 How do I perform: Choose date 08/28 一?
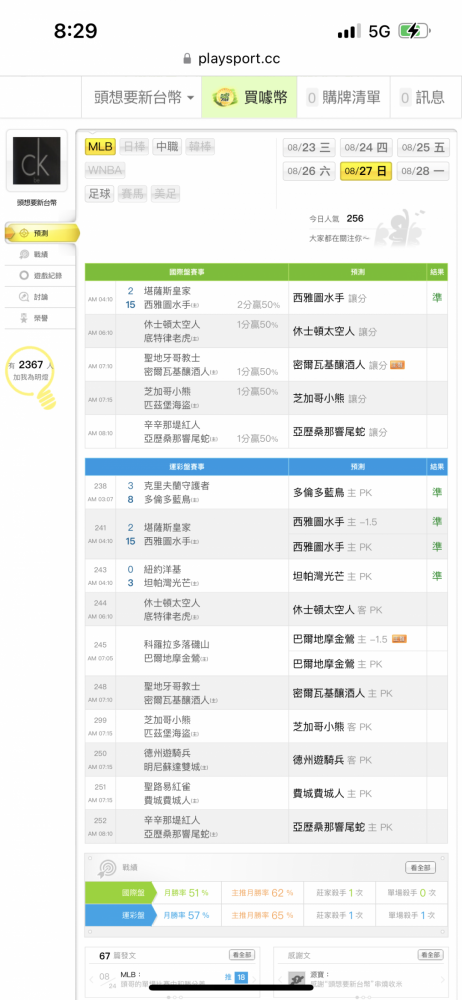tap(422, 171)
